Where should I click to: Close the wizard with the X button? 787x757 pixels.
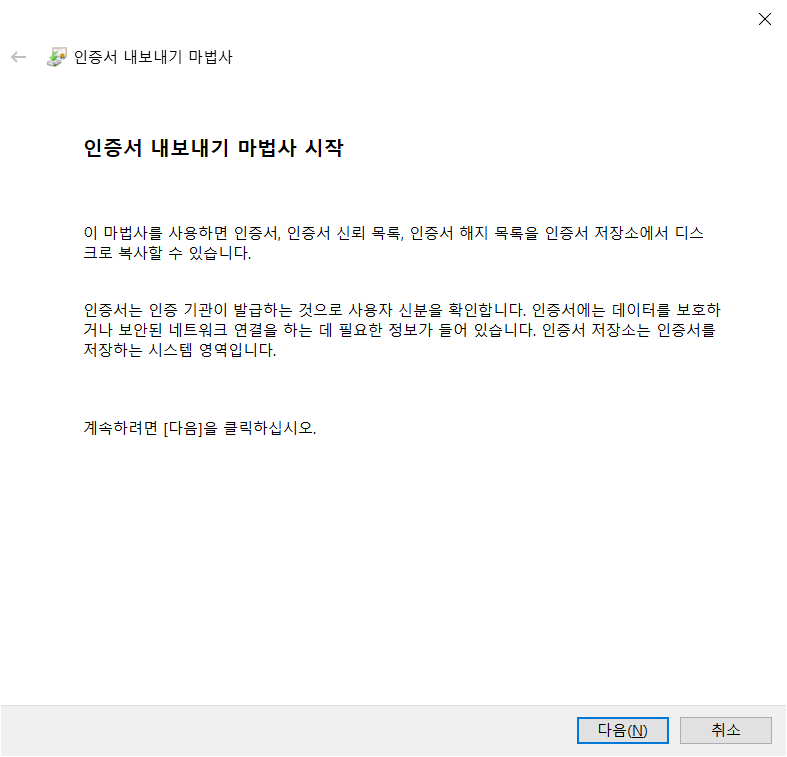click(x=764, y=19)
